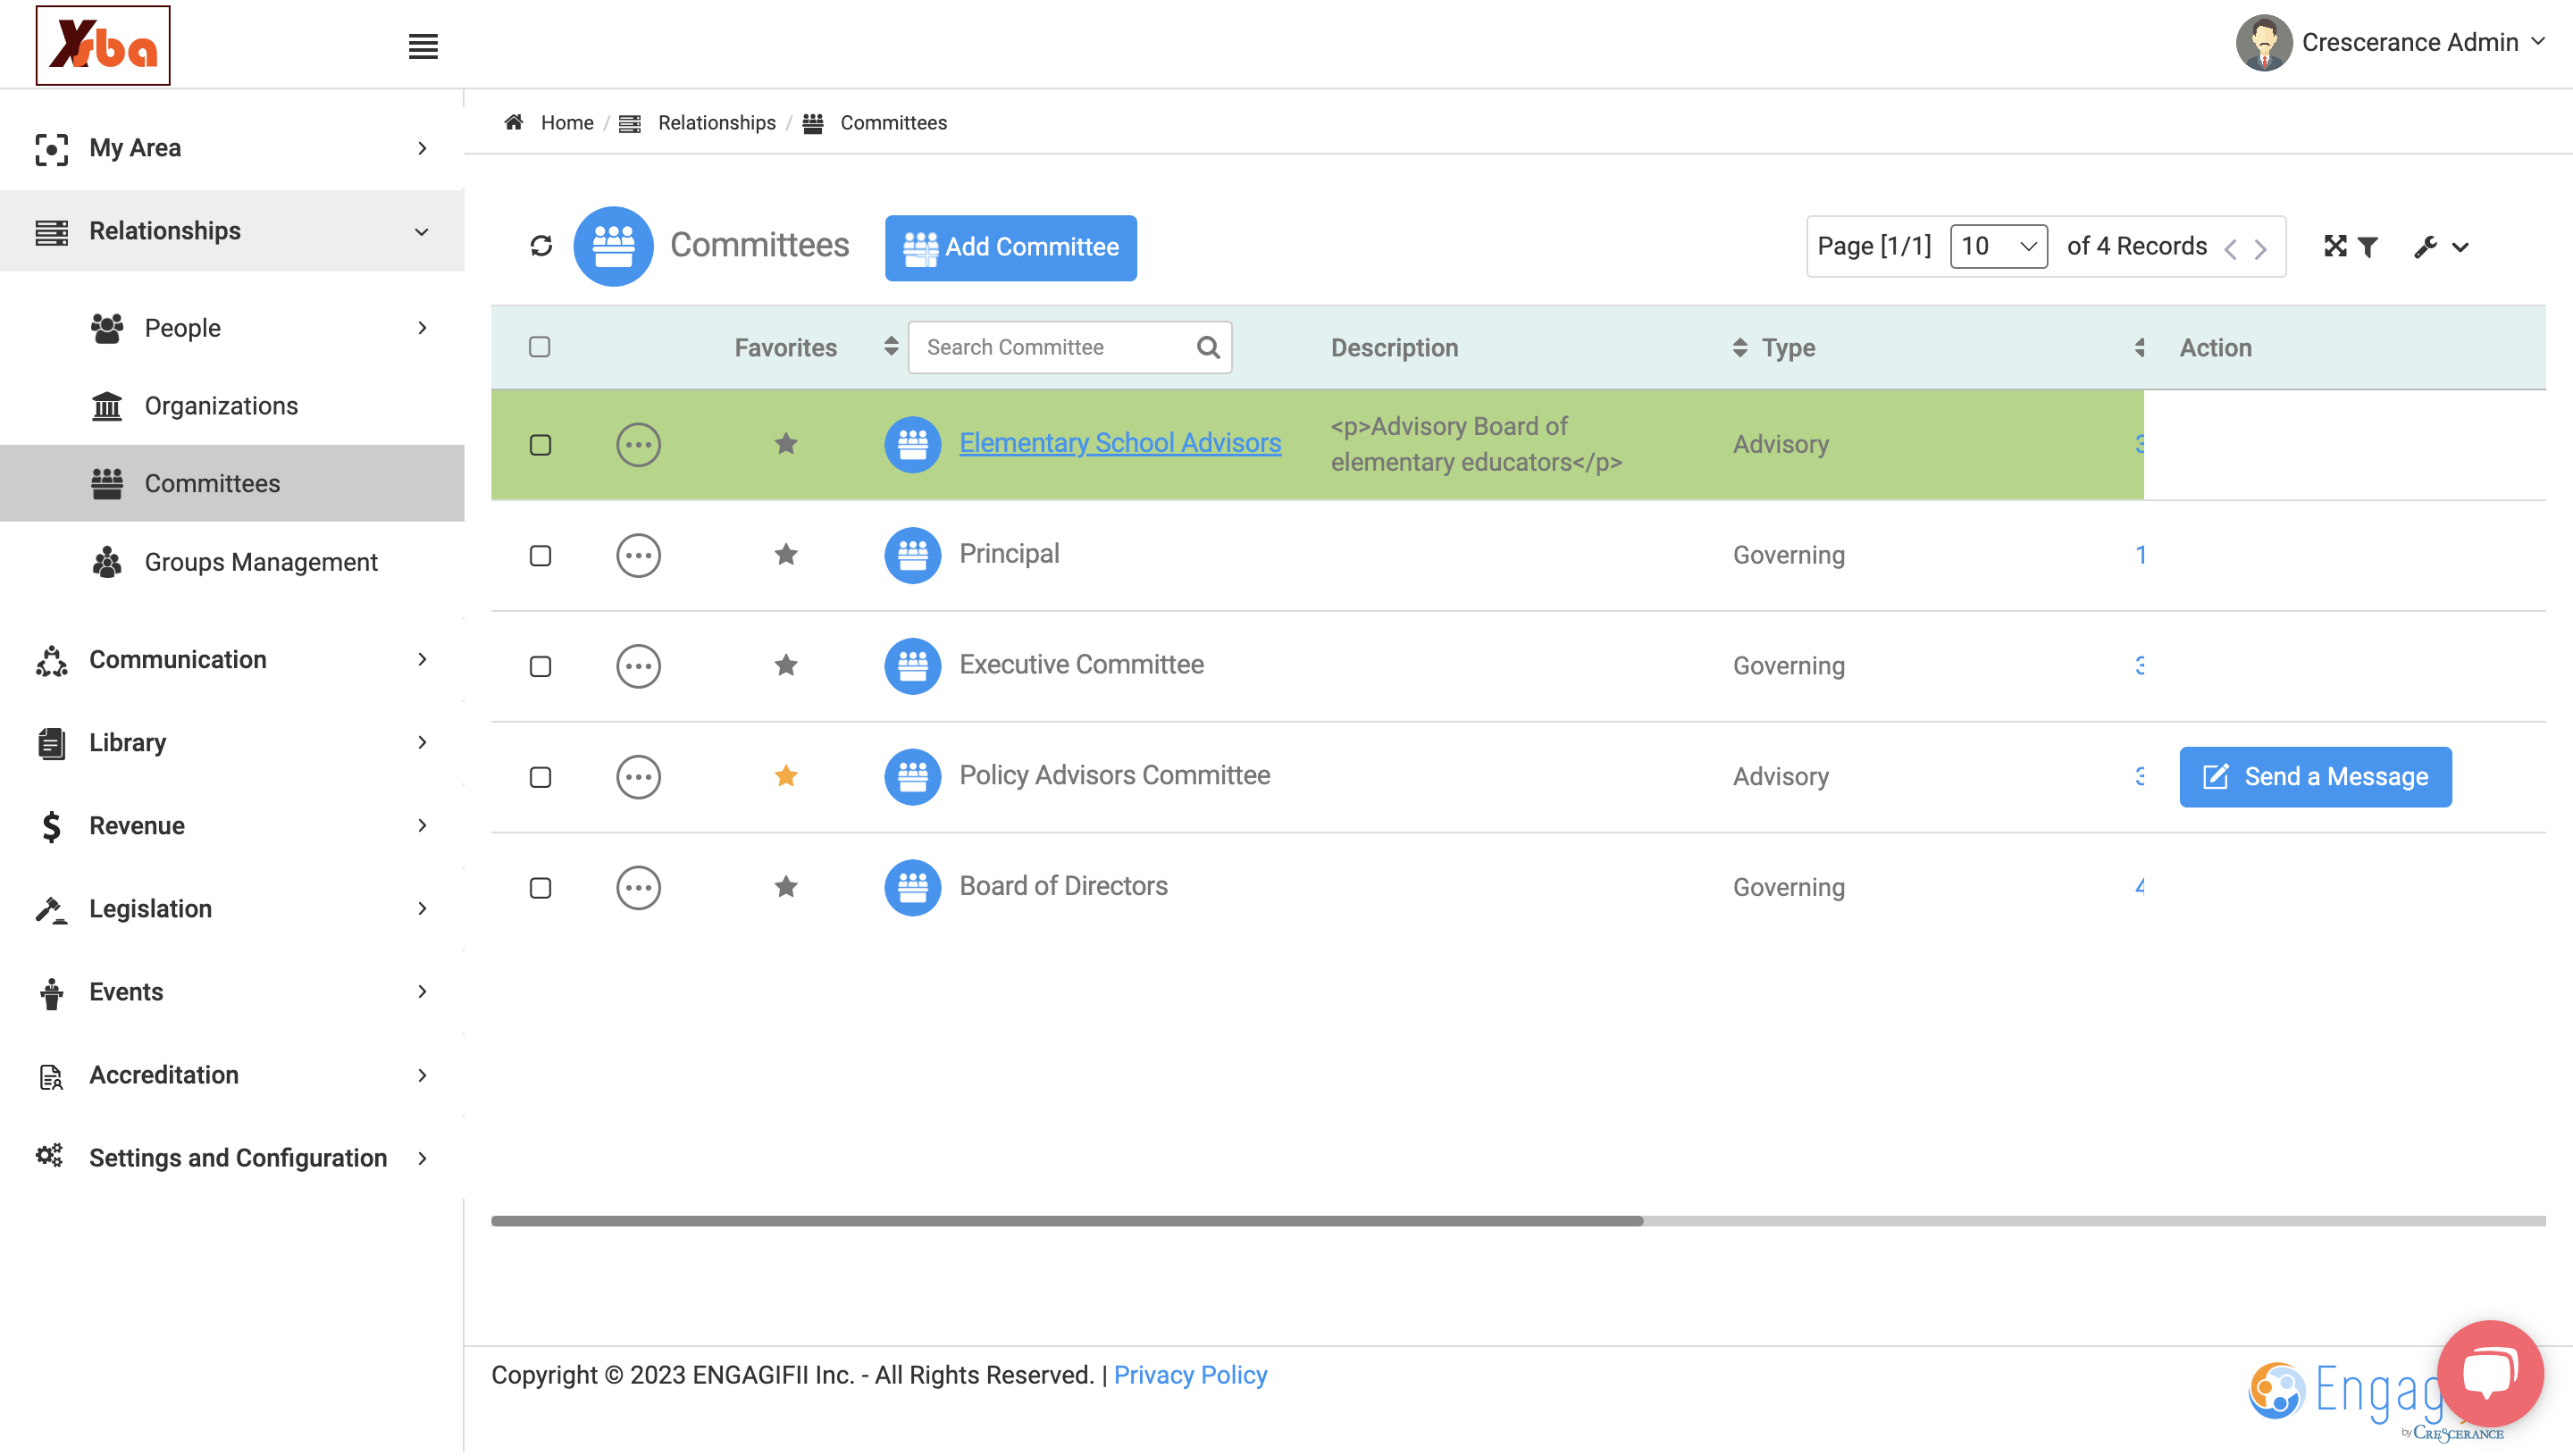Check the Executive Committee row checkbox

[540, 667]
